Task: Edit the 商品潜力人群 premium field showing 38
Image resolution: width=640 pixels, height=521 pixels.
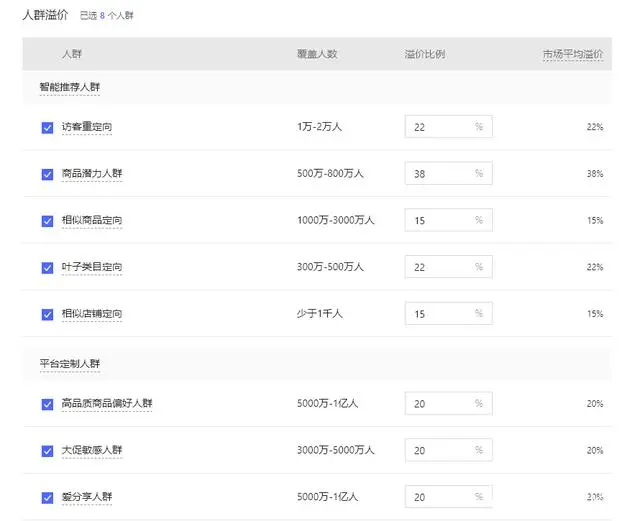Action: [x=449, y=174]
